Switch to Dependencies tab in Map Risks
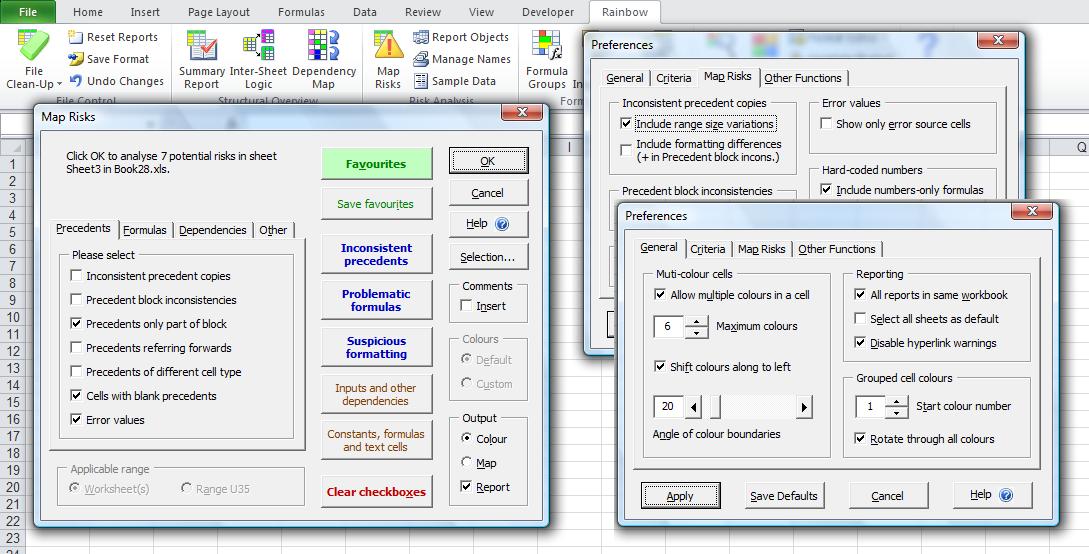Viewport: 1089px width, 554px height. (x=213, y=230)
